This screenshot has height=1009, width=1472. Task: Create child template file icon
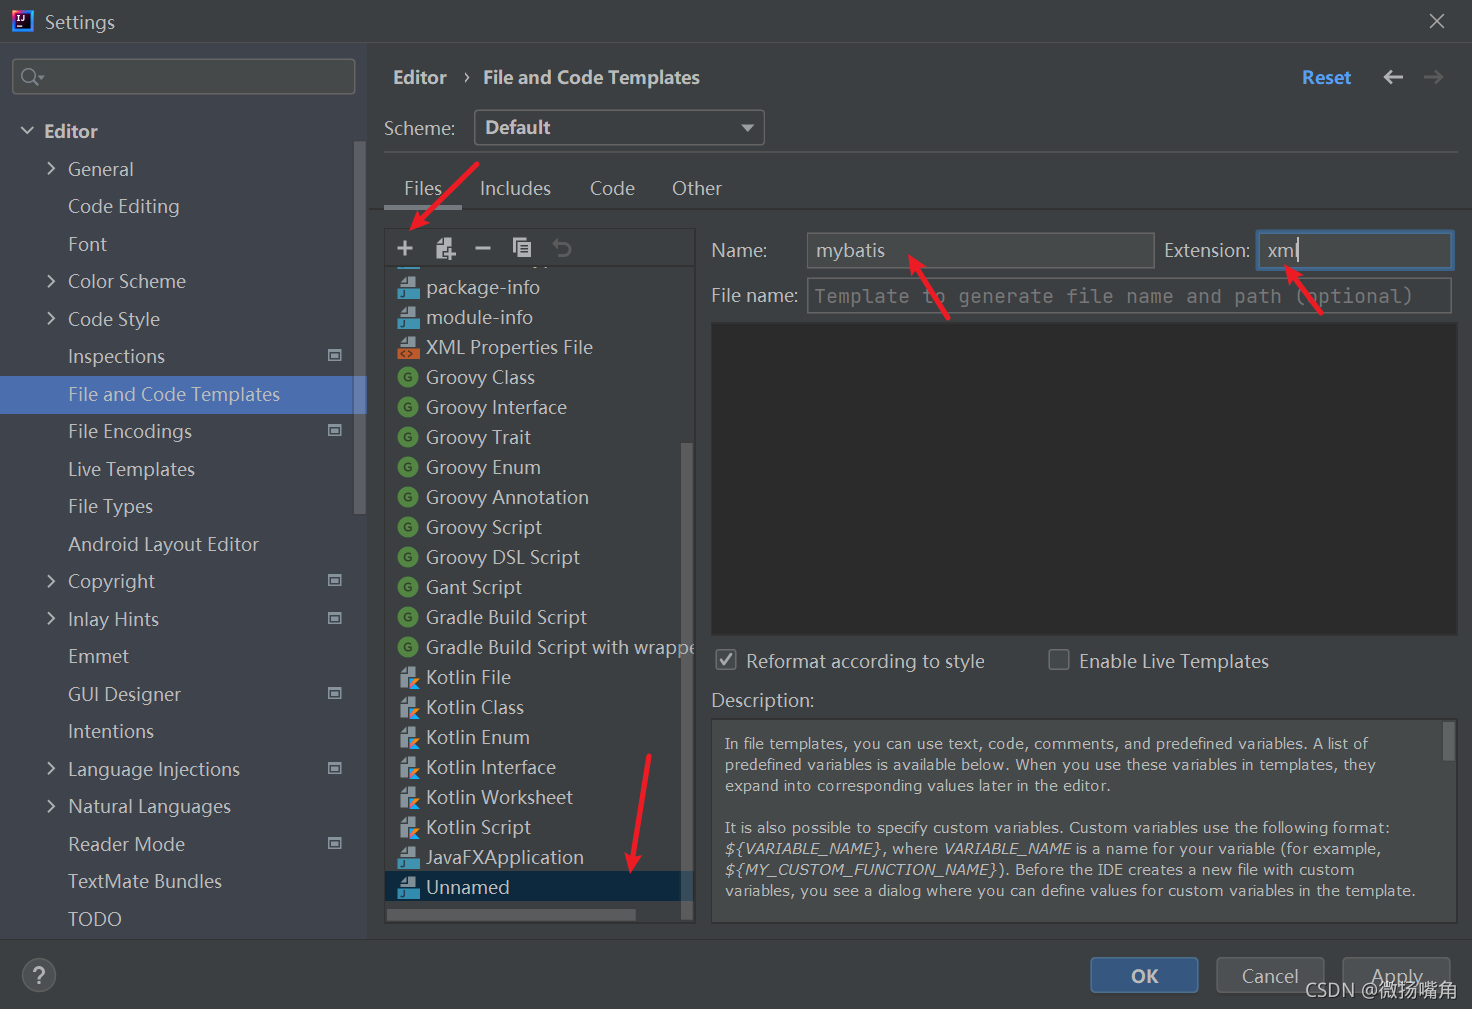point(445,248)
